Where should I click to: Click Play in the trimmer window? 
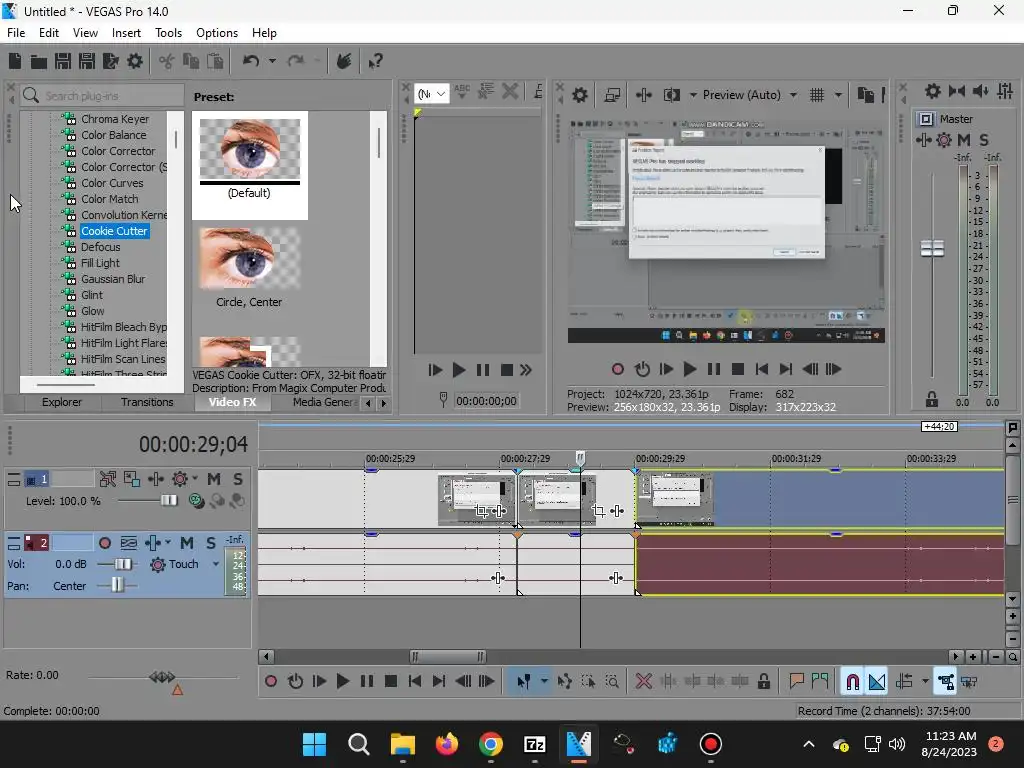point(458,370)
